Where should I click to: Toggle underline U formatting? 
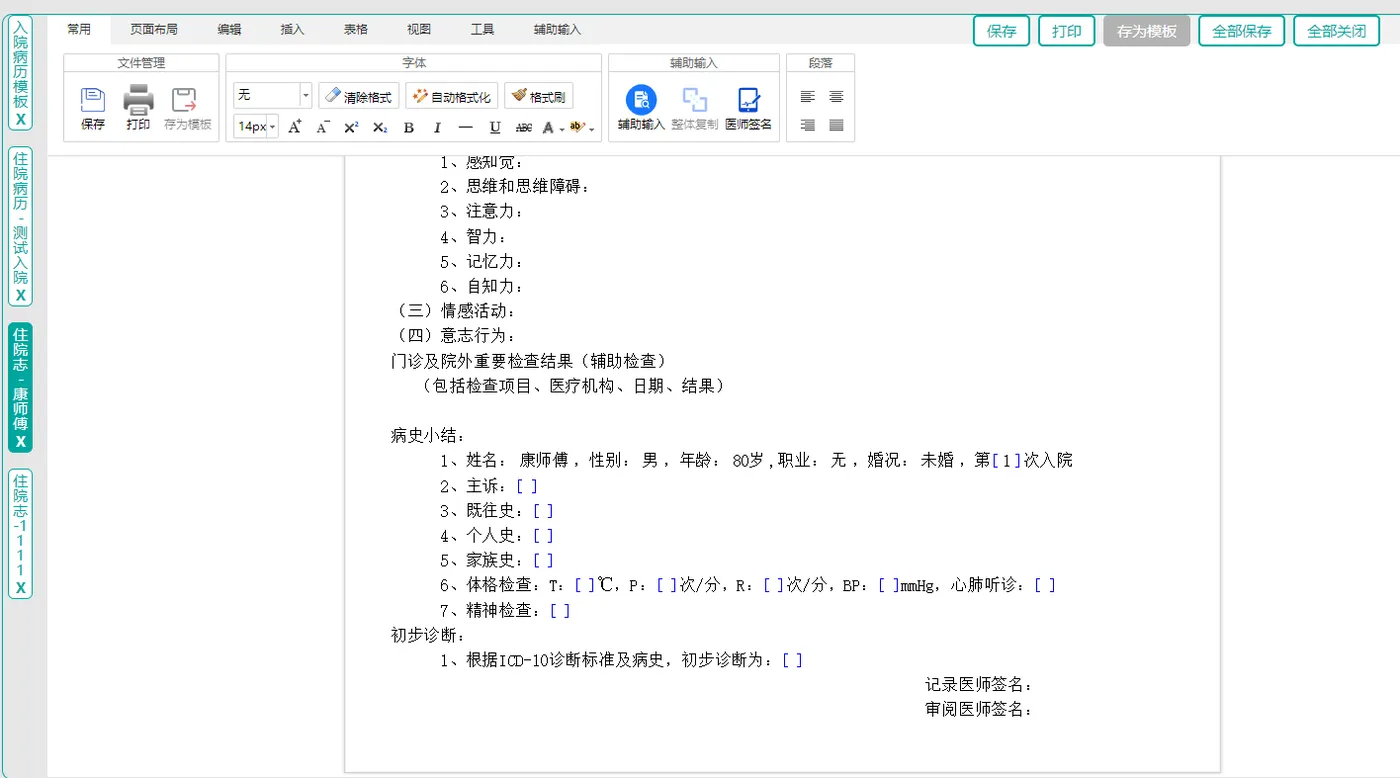[494, 127]
